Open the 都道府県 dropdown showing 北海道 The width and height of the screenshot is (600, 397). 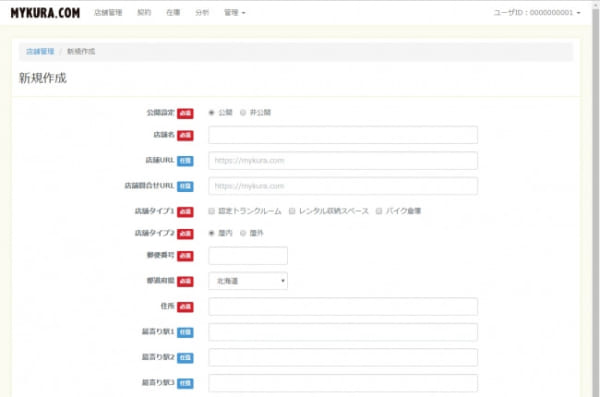coord(248,281)
